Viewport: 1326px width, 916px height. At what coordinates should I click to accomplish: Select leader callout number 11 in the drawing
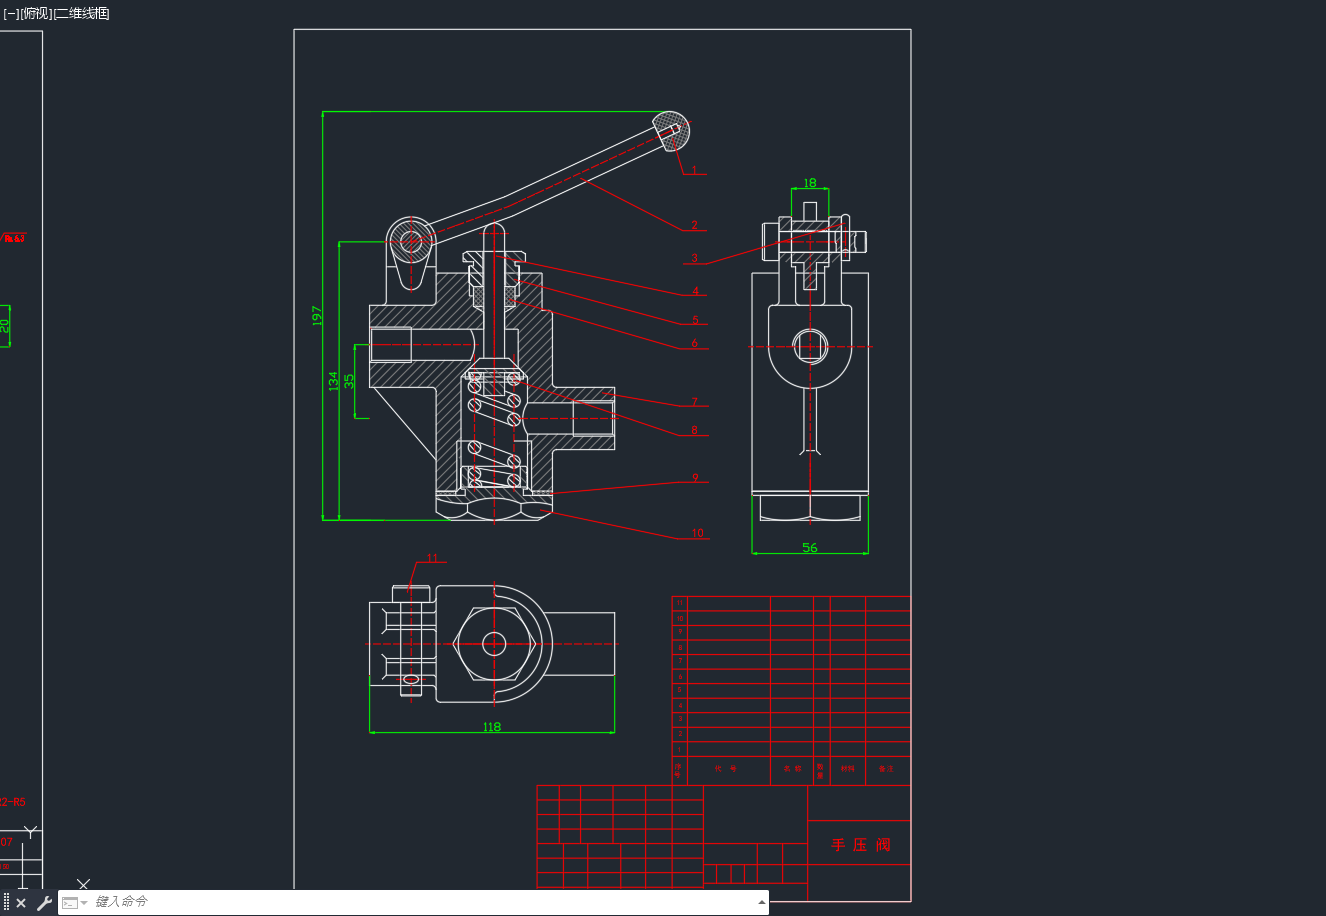(432, 558)
